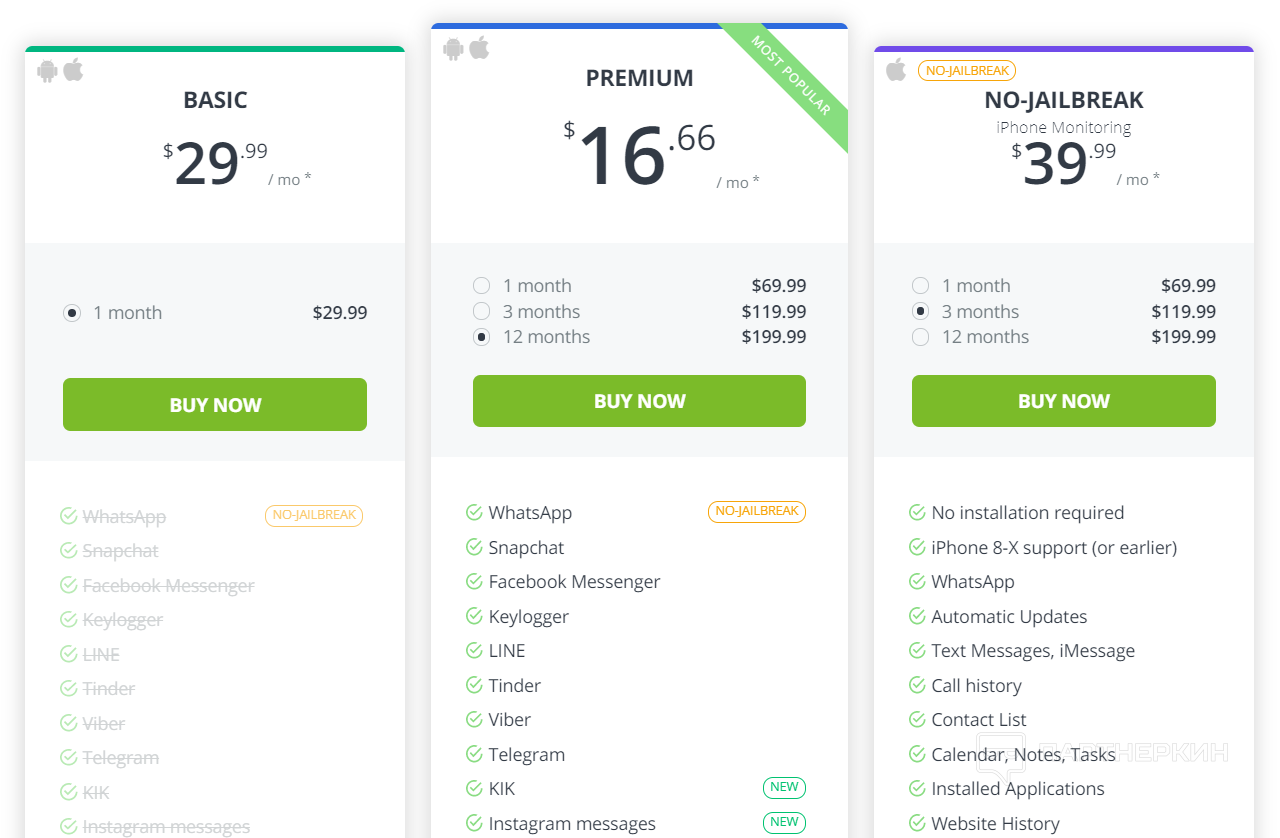Click the Android icon on the Premium plan
The image size is (1280, 838).
pos(454,48)
